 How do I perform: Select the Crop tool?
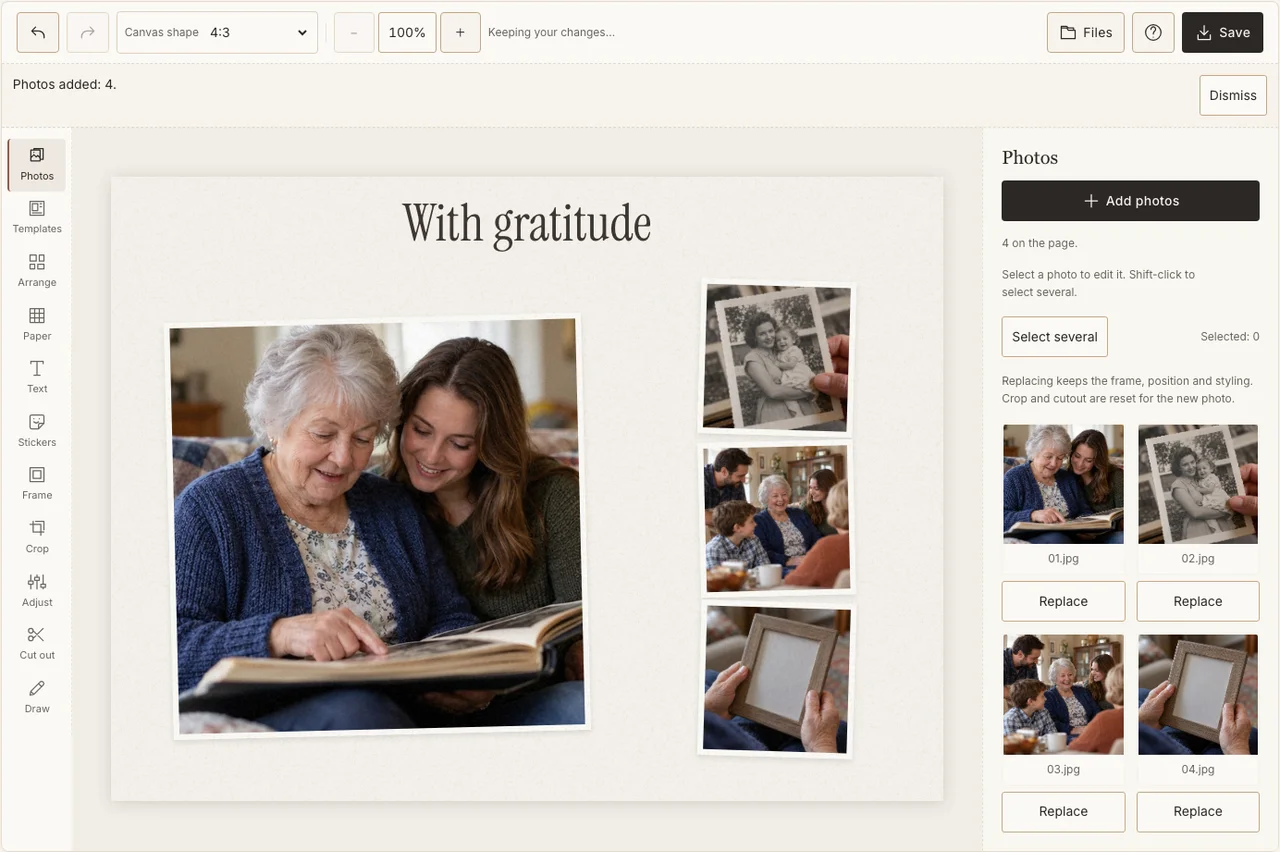click(37, 538)
